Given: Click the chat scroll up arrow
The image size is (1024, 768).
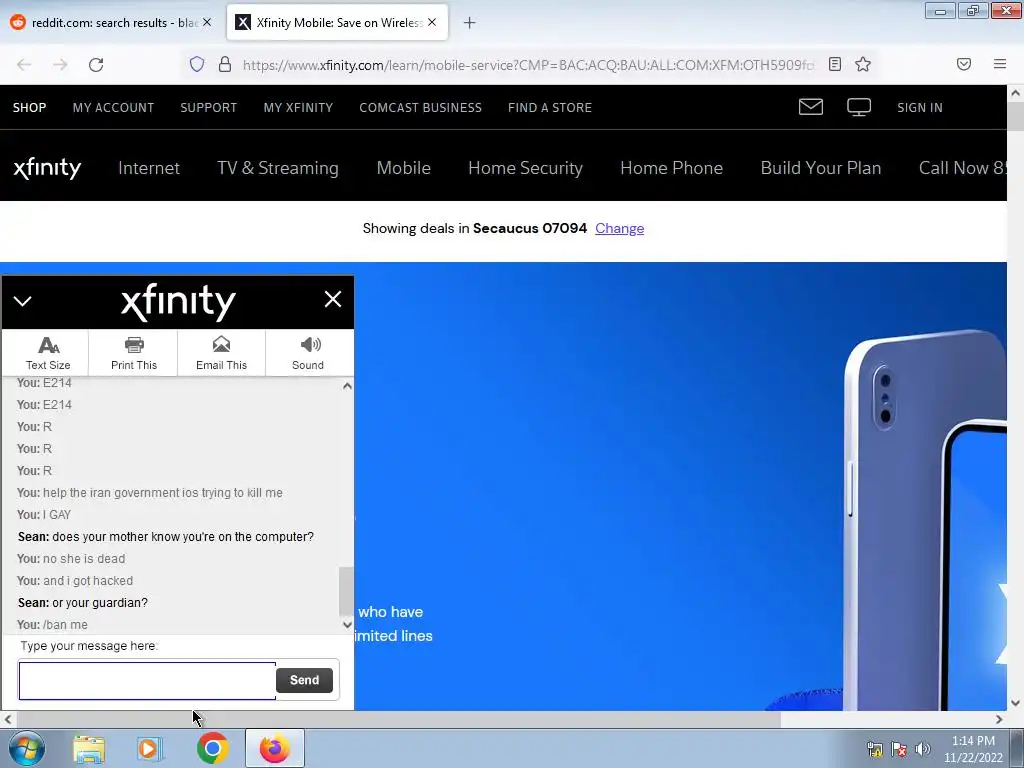Looking at the screenshot, I should click(347, 386).
